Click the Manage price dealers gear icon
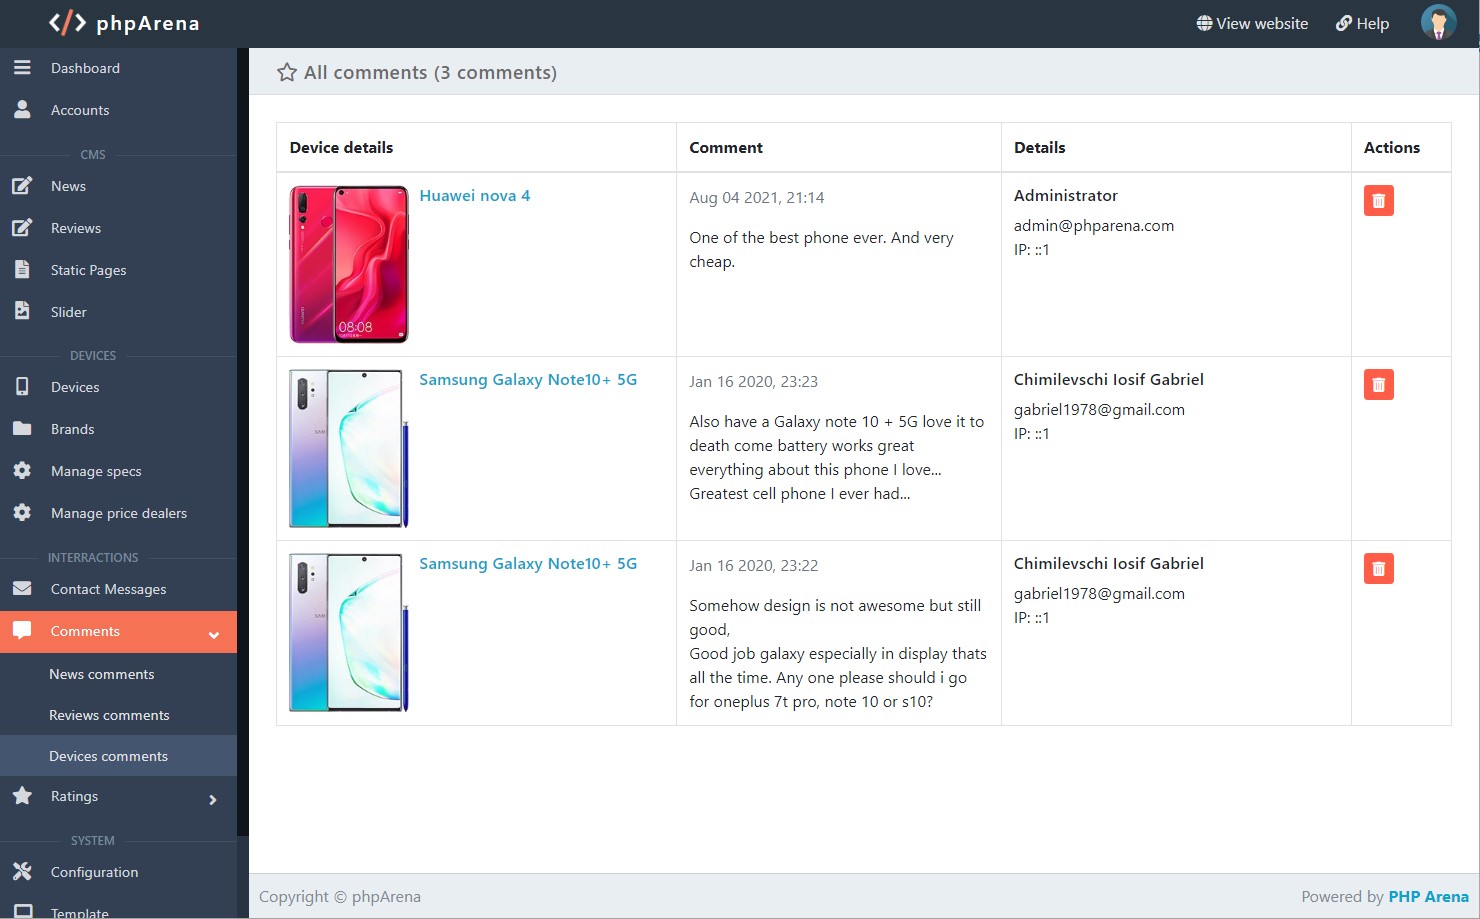1480x919 pixels. pos(22,512)
